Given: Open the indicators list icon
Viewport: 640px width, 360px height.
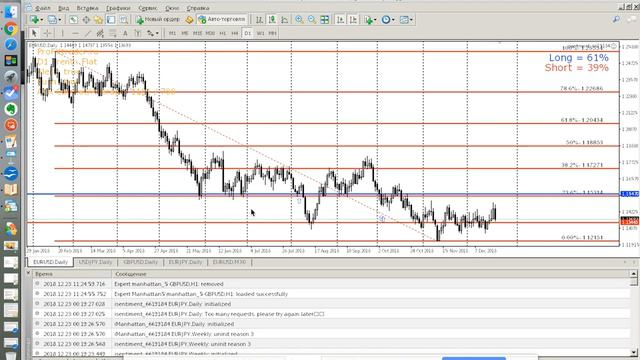Looking at the screenshot, I should pos(369,20).
